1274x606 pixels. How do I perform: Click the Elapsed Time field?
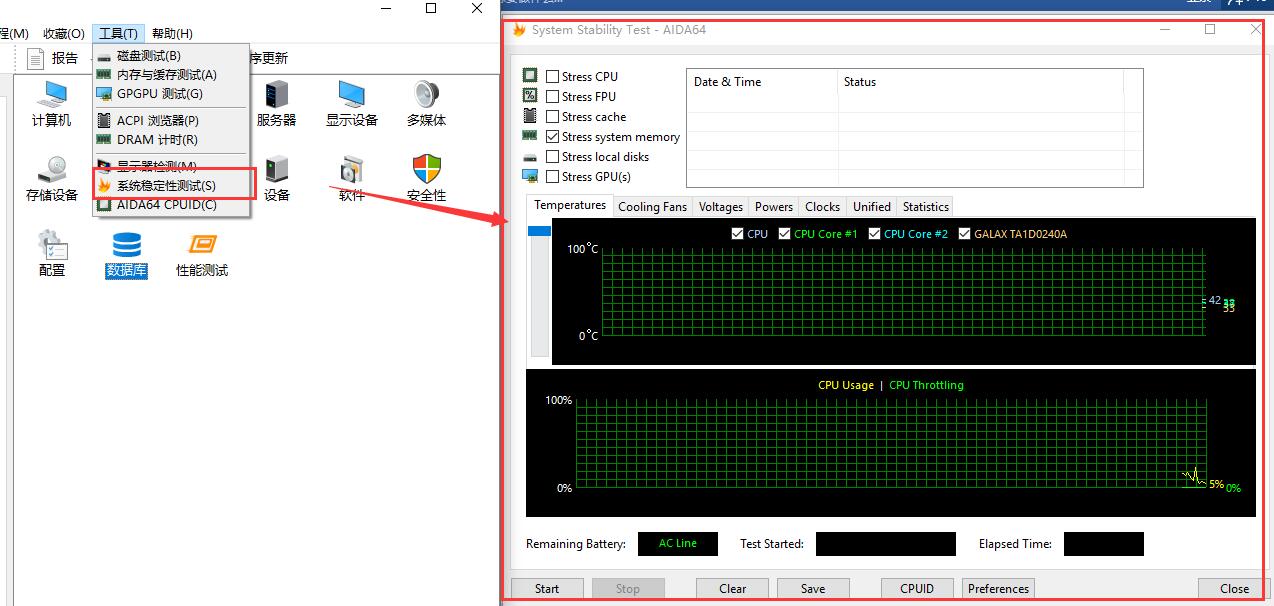point(1104,544)
